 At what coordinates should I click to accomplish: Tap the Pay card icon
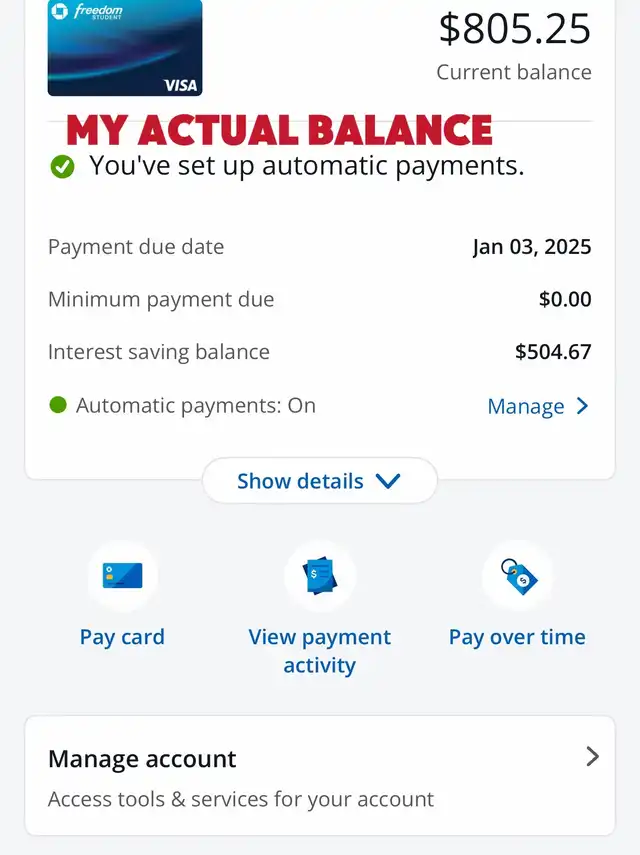pos(122,575)
